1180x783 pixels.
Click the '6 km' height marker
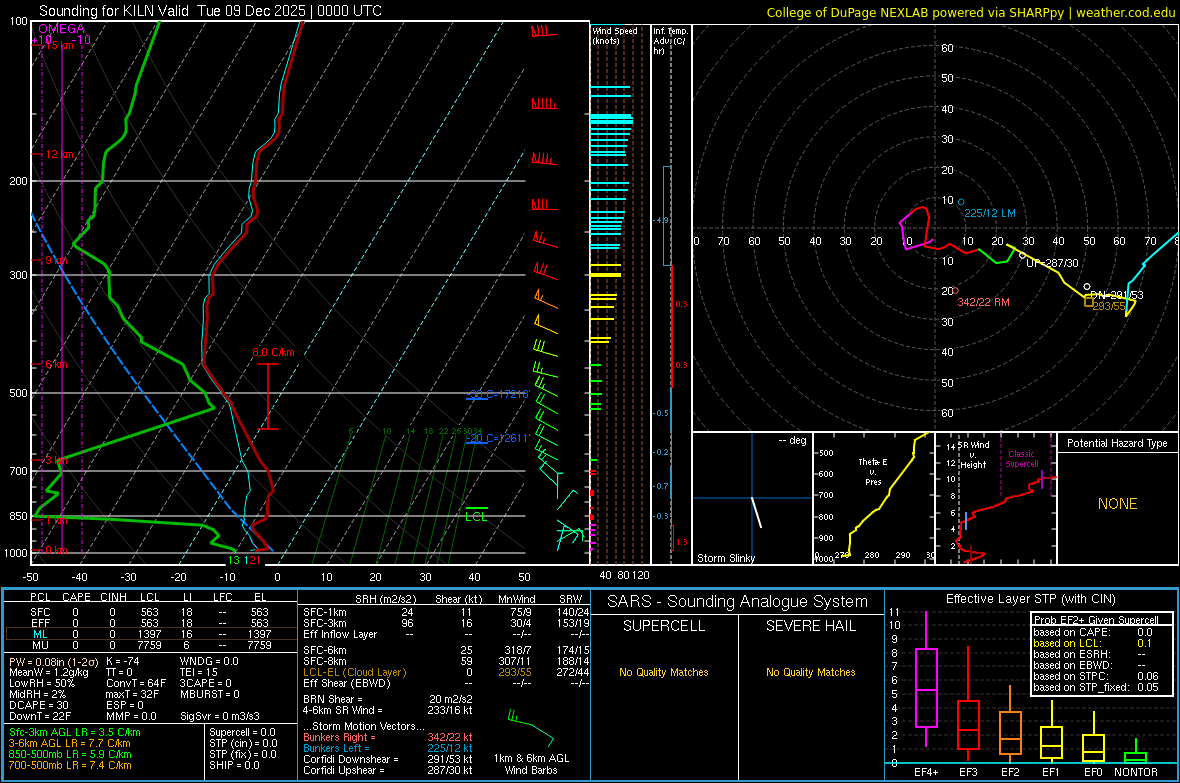[56, 364]
